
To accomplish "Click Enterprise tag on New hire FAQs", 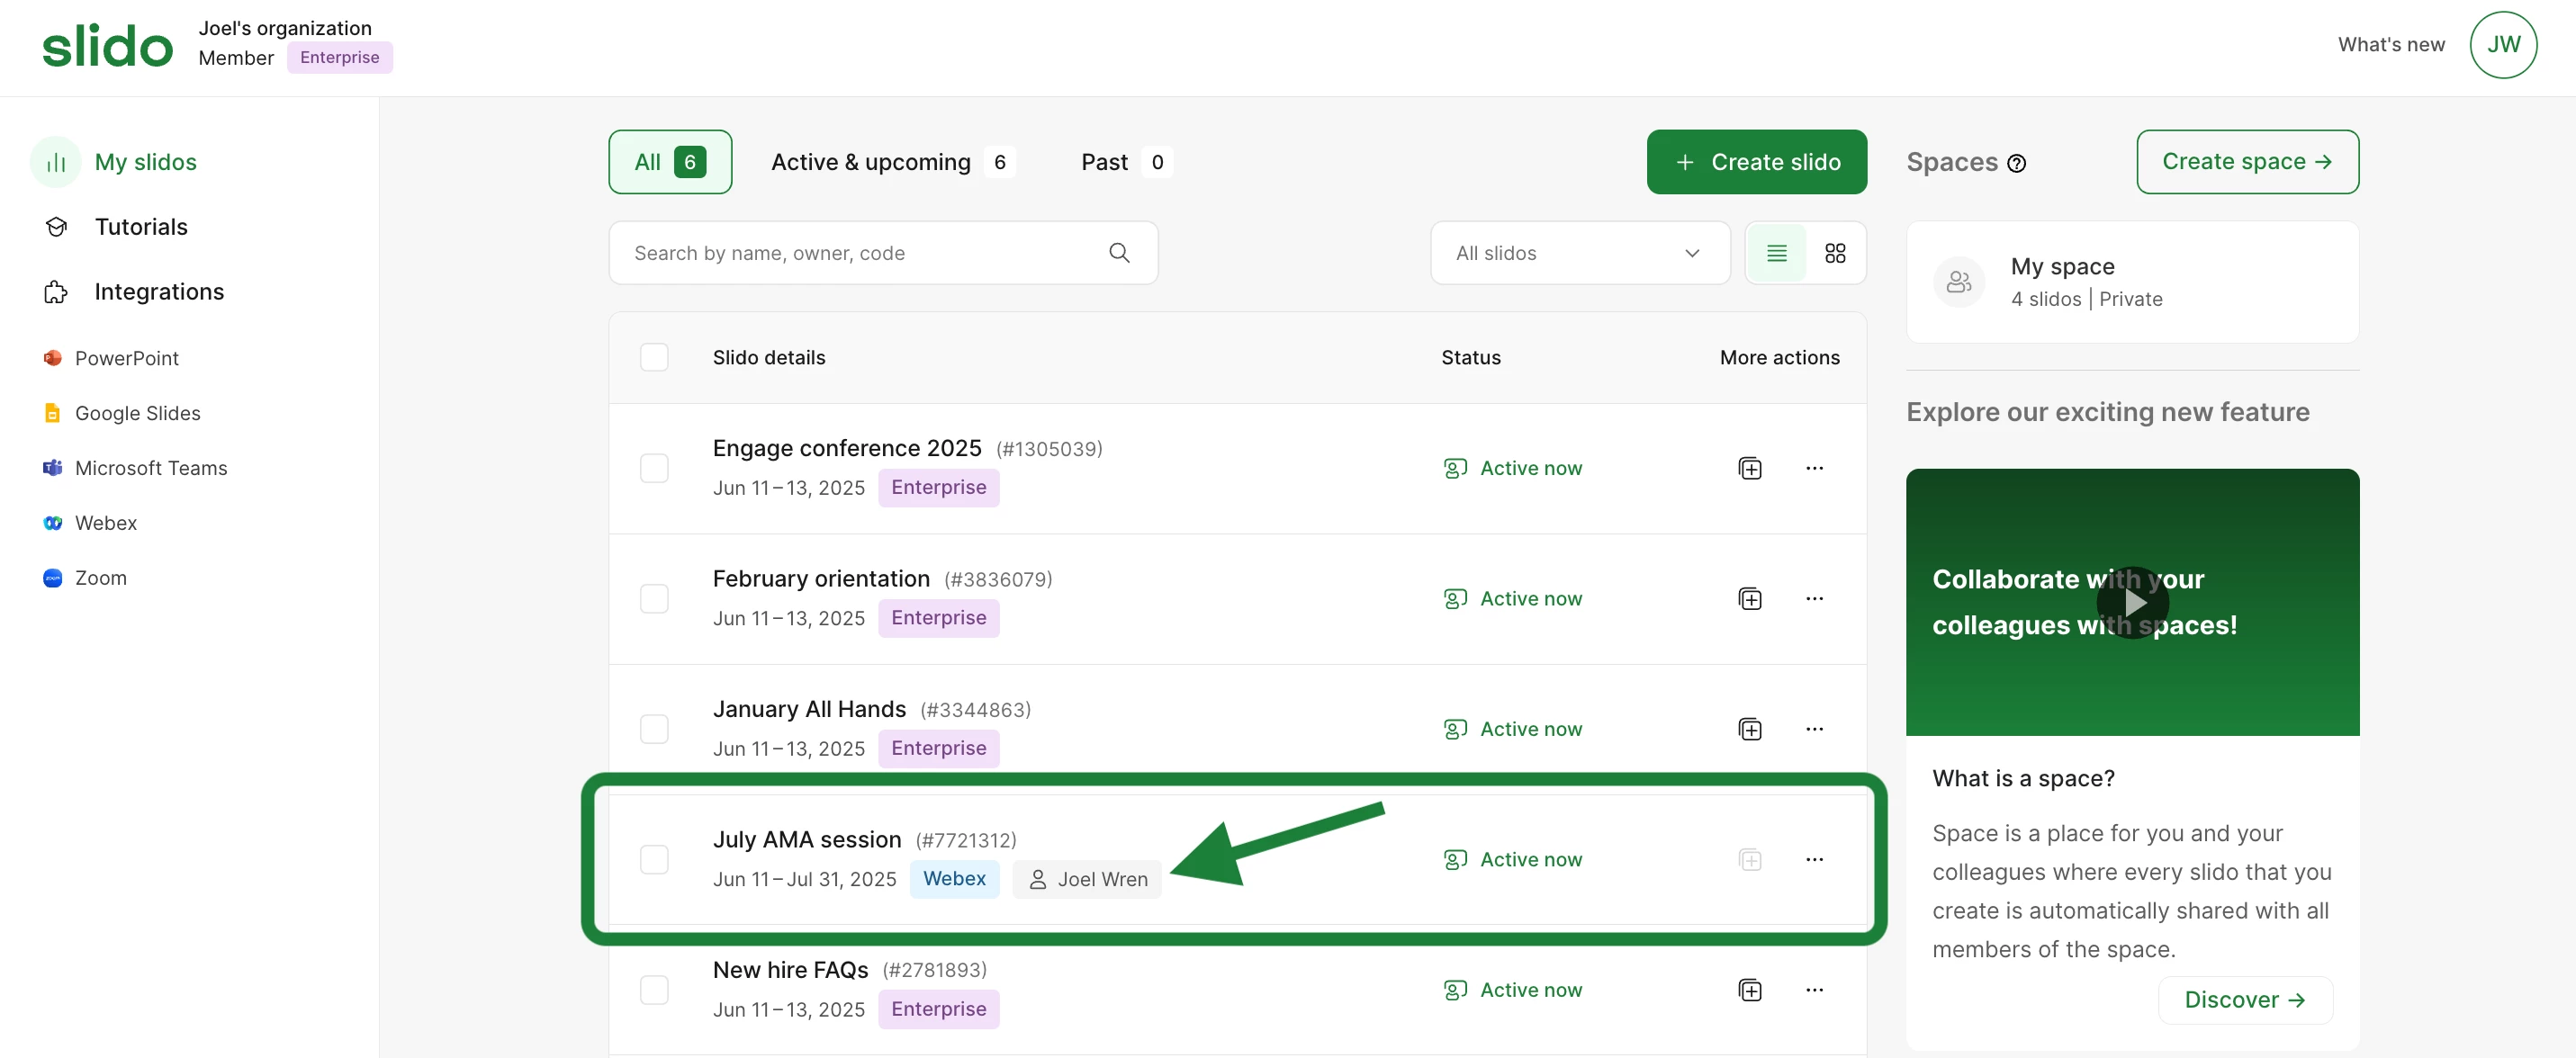I will coord(938,1009).
